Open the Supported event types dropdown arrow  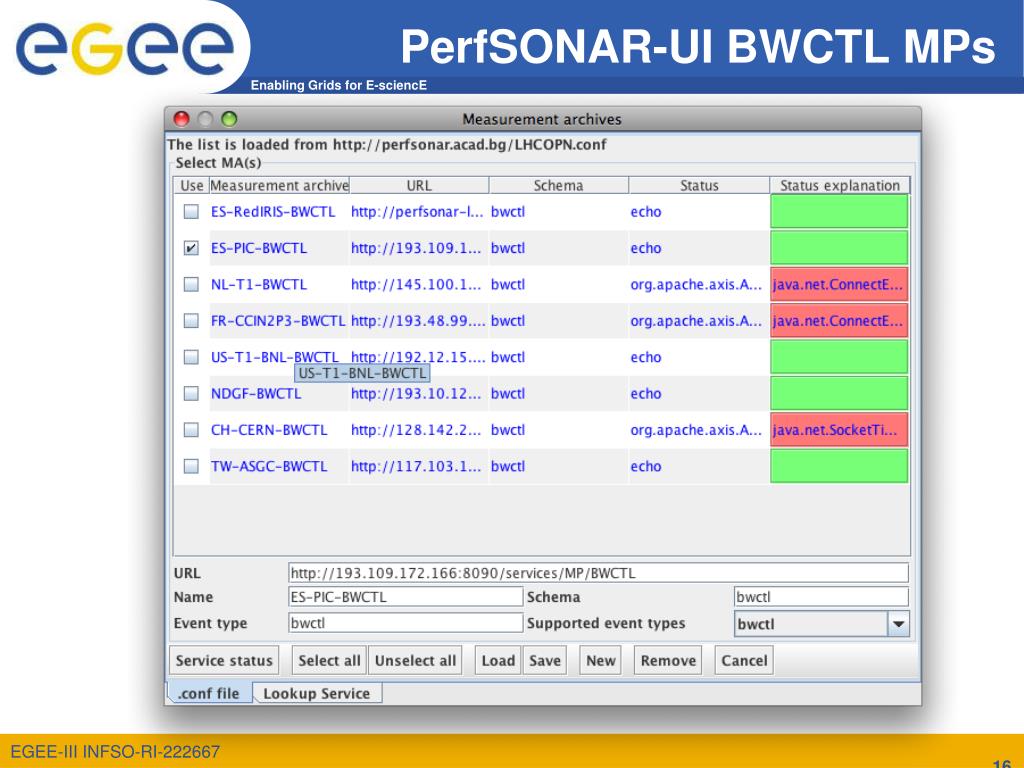coord(898,624)
